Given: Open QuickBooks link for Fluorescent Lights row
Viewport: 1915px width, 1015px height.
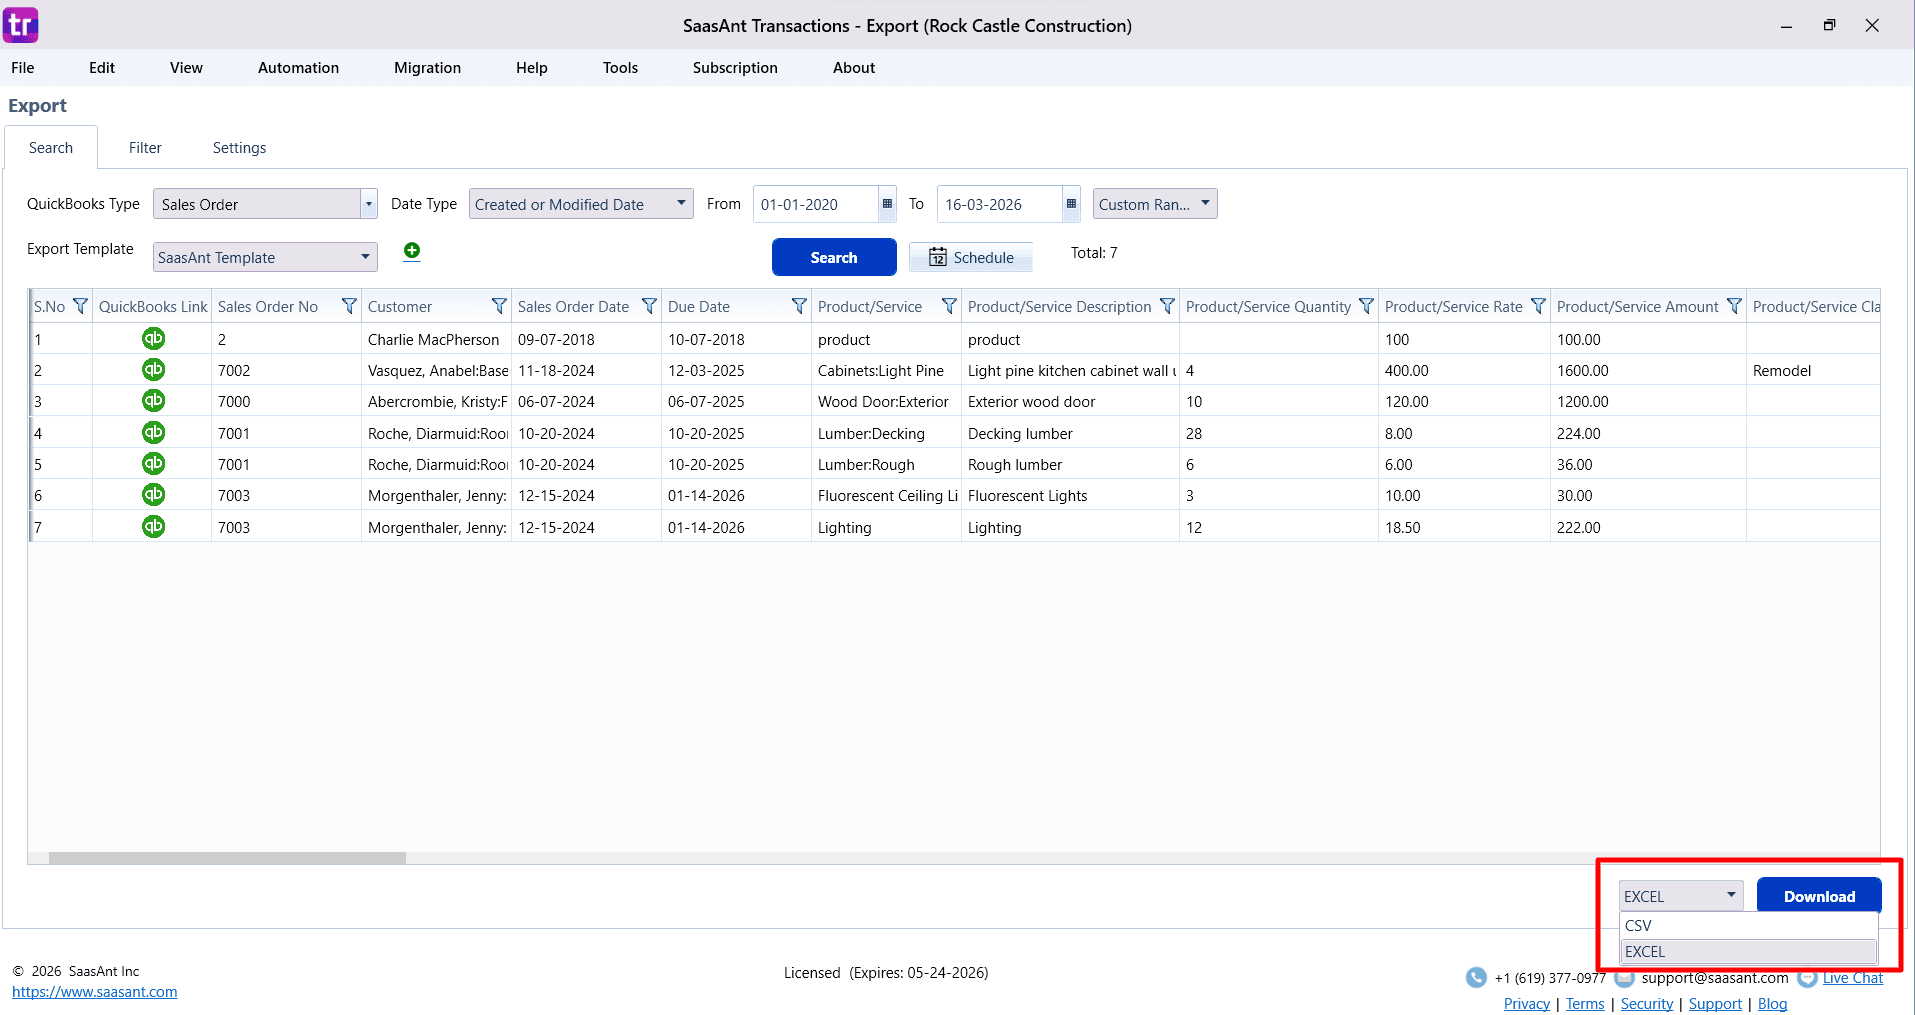Looking at the screenshot, I should tap(153, 495).
